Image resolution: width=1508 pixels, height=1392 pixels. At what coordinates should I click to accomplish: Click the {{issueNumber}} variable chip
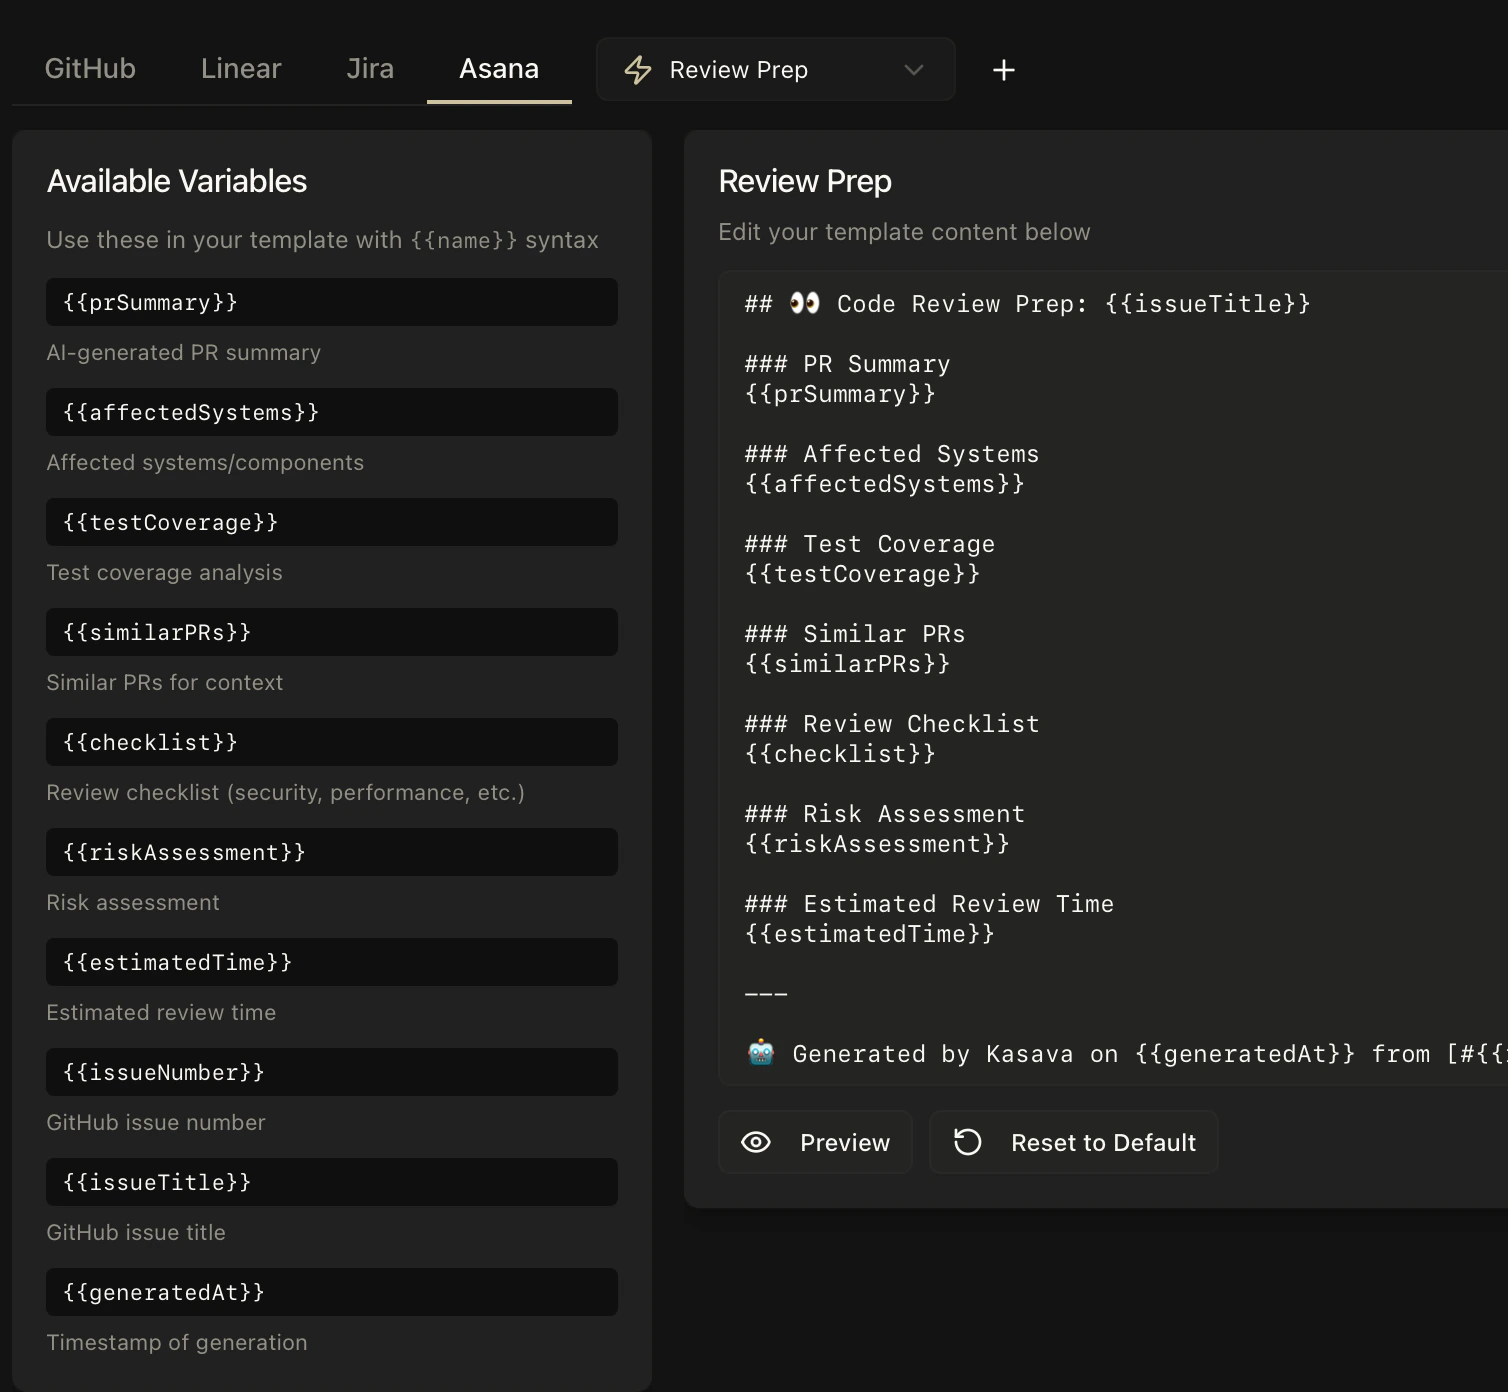(x=332, y=1072)
